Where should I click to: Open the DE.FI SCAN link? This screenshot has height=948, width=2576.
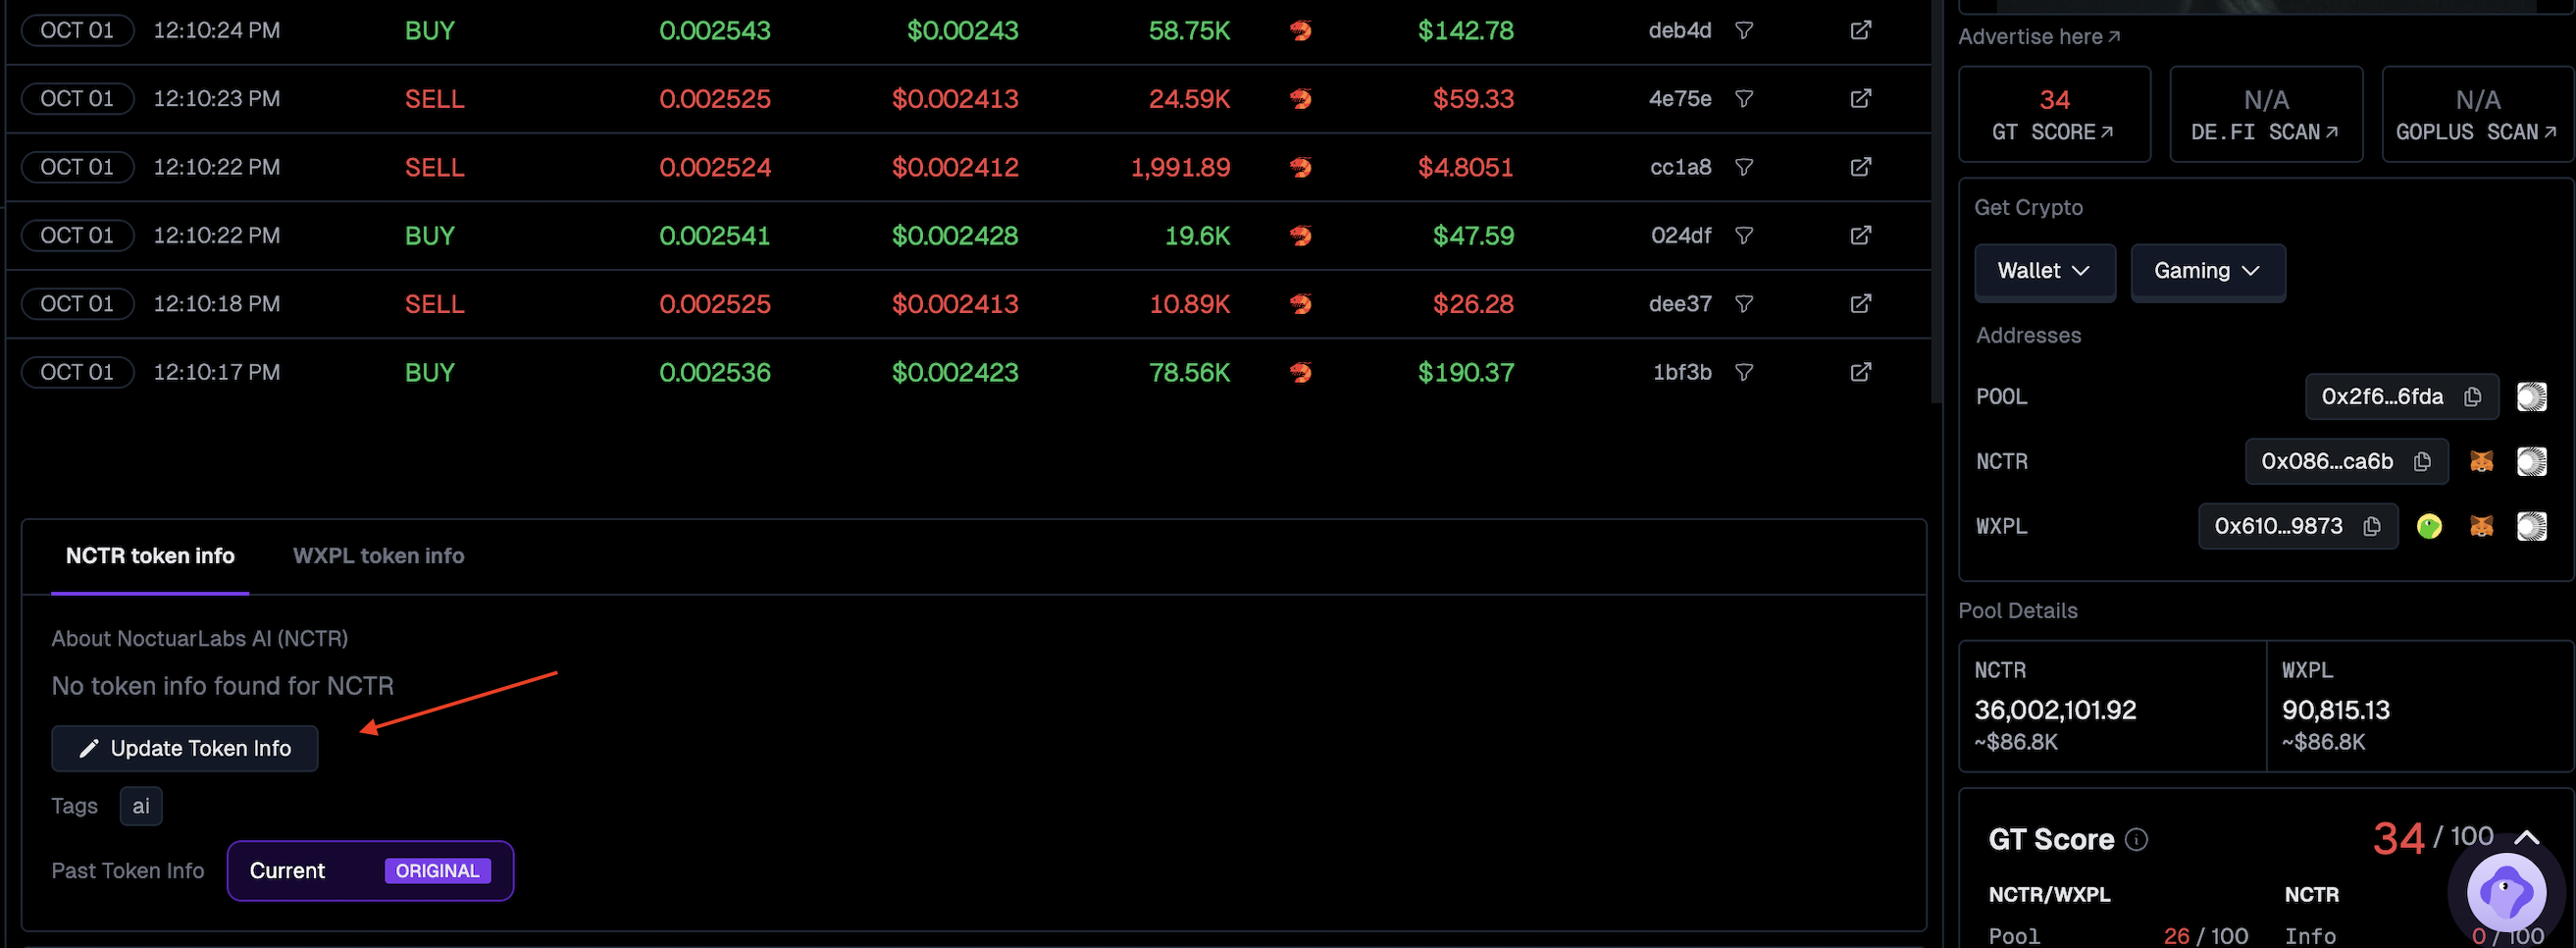pos(2265,114)
